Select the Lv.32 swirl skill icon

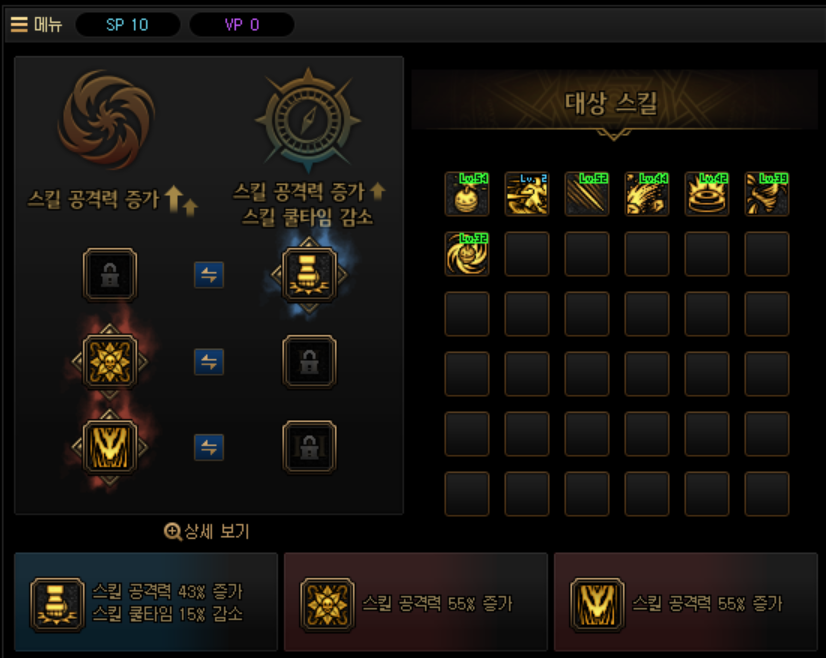coord(467,254)
